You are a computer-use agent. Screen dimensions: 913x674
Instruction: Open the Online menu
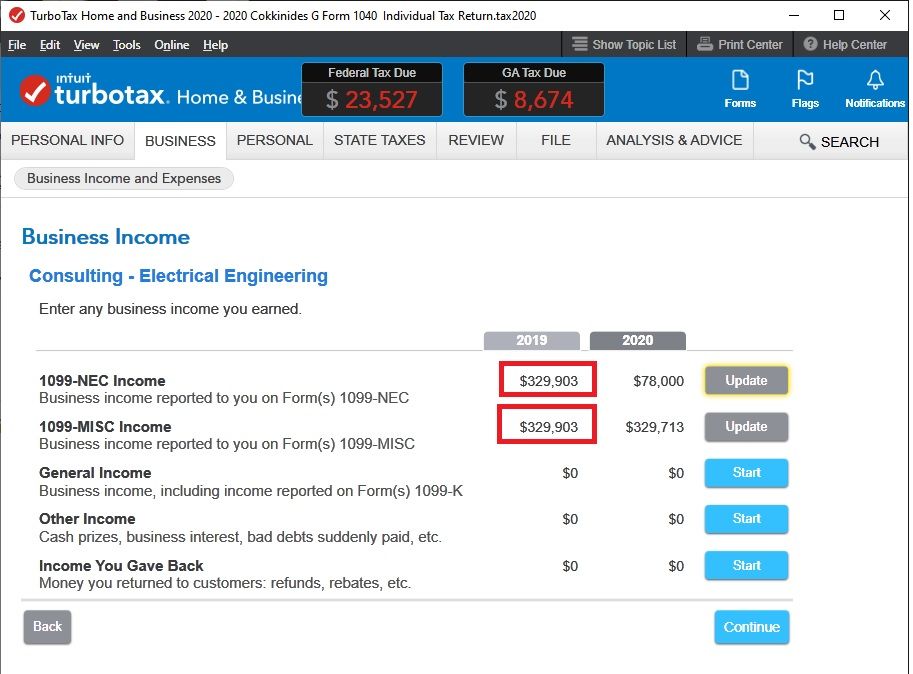tap(172, 45)
